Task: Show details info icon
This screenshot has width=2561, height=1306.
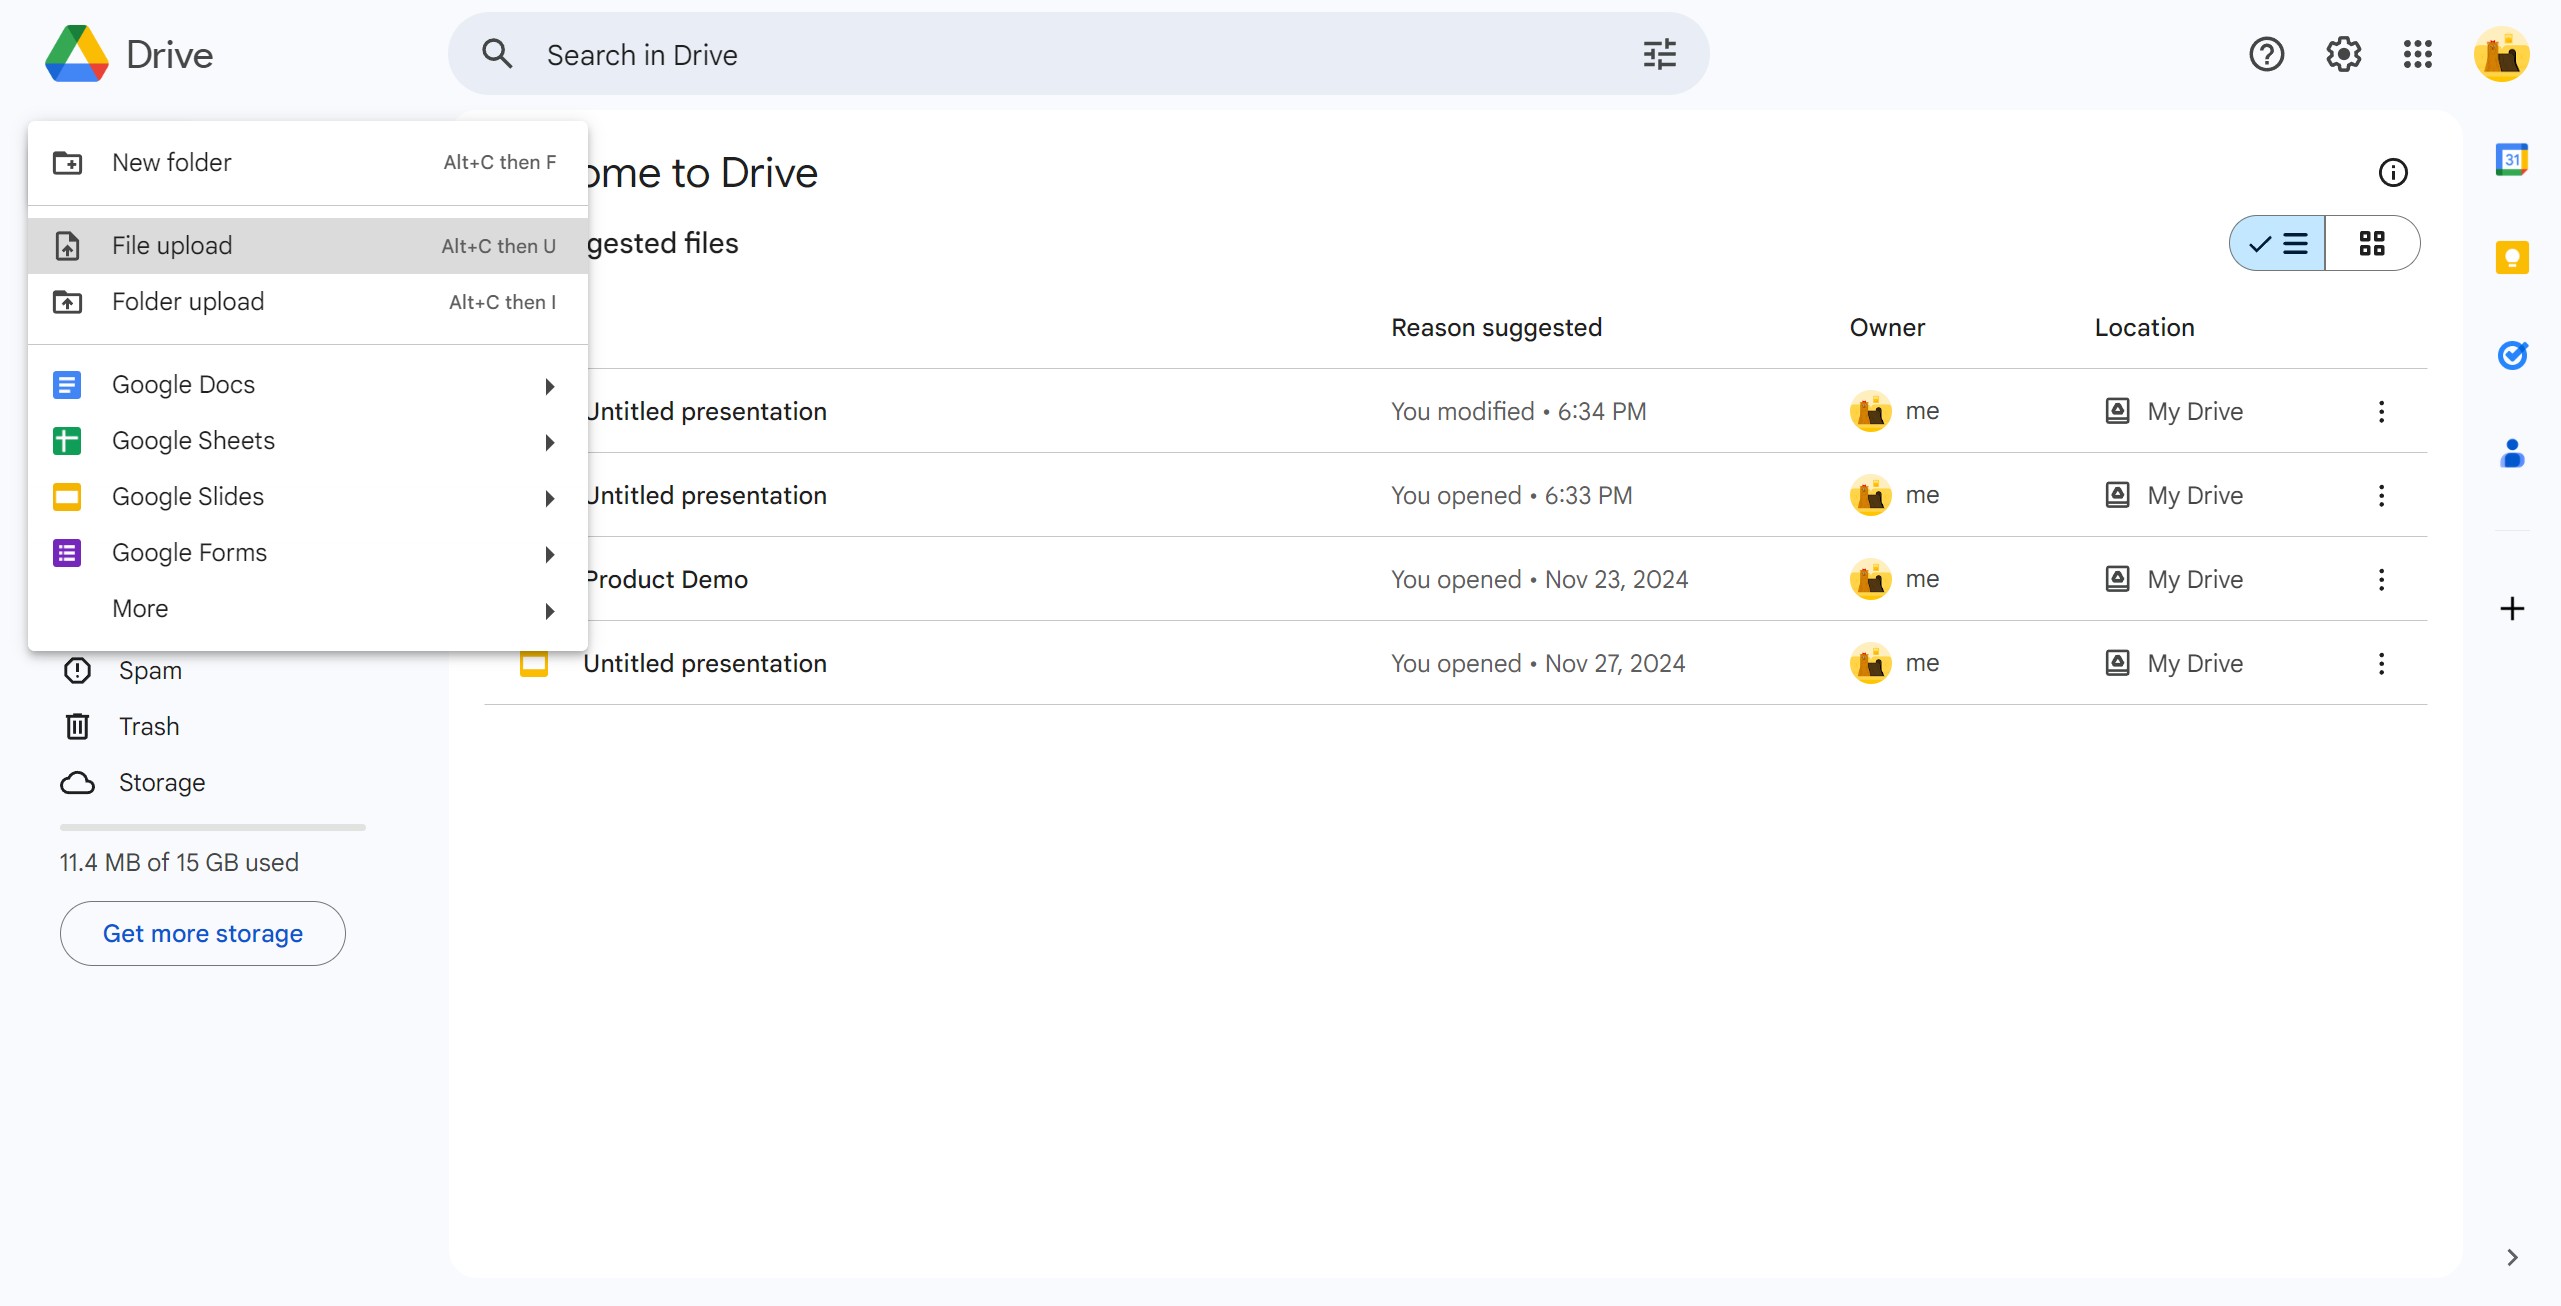Action: point(2393,173)
